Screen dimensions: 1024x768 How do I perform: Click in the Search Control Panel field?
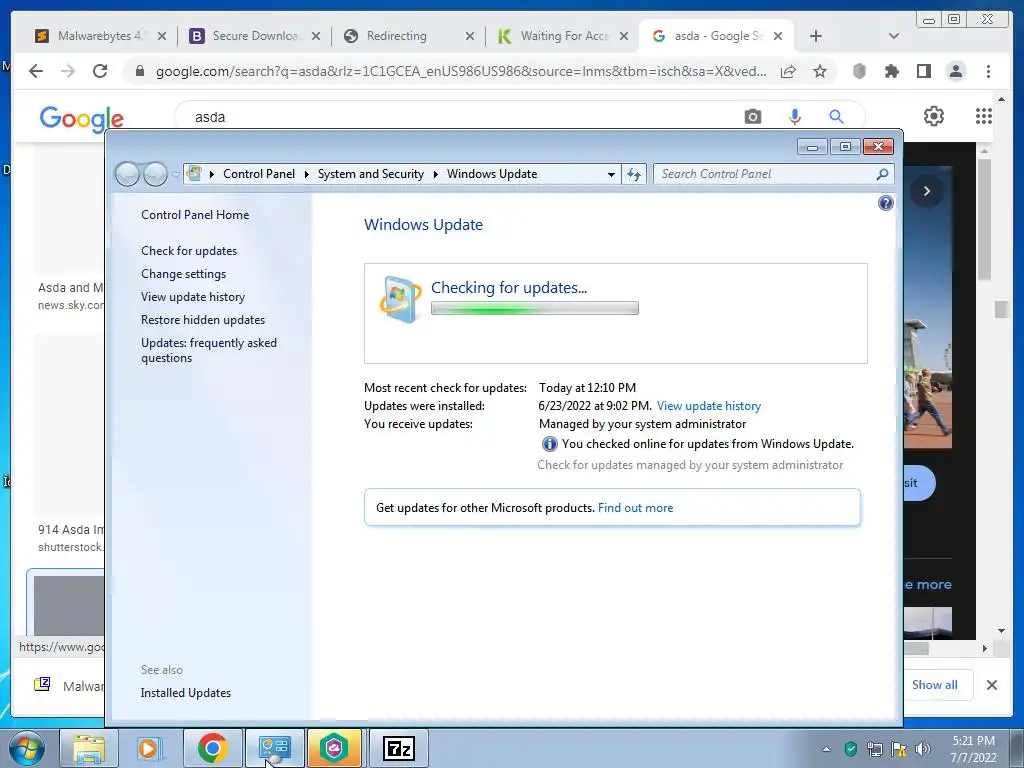click(x=765, y=174)
